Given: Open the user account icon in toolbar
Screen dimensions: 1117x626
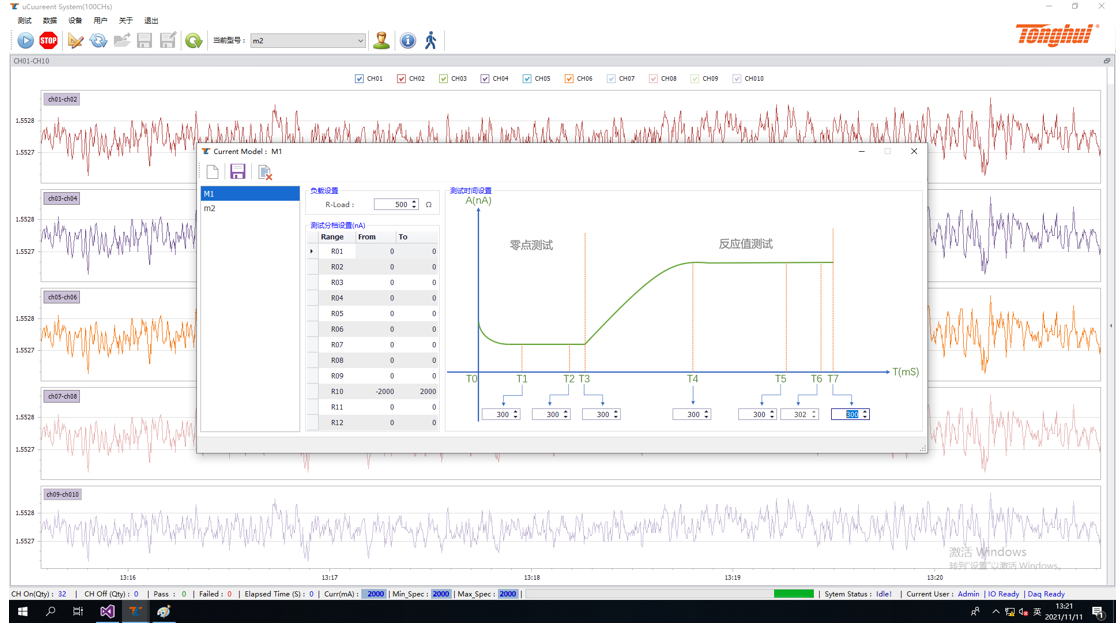Looking at the screenshot, I should (x=381, y=41).
